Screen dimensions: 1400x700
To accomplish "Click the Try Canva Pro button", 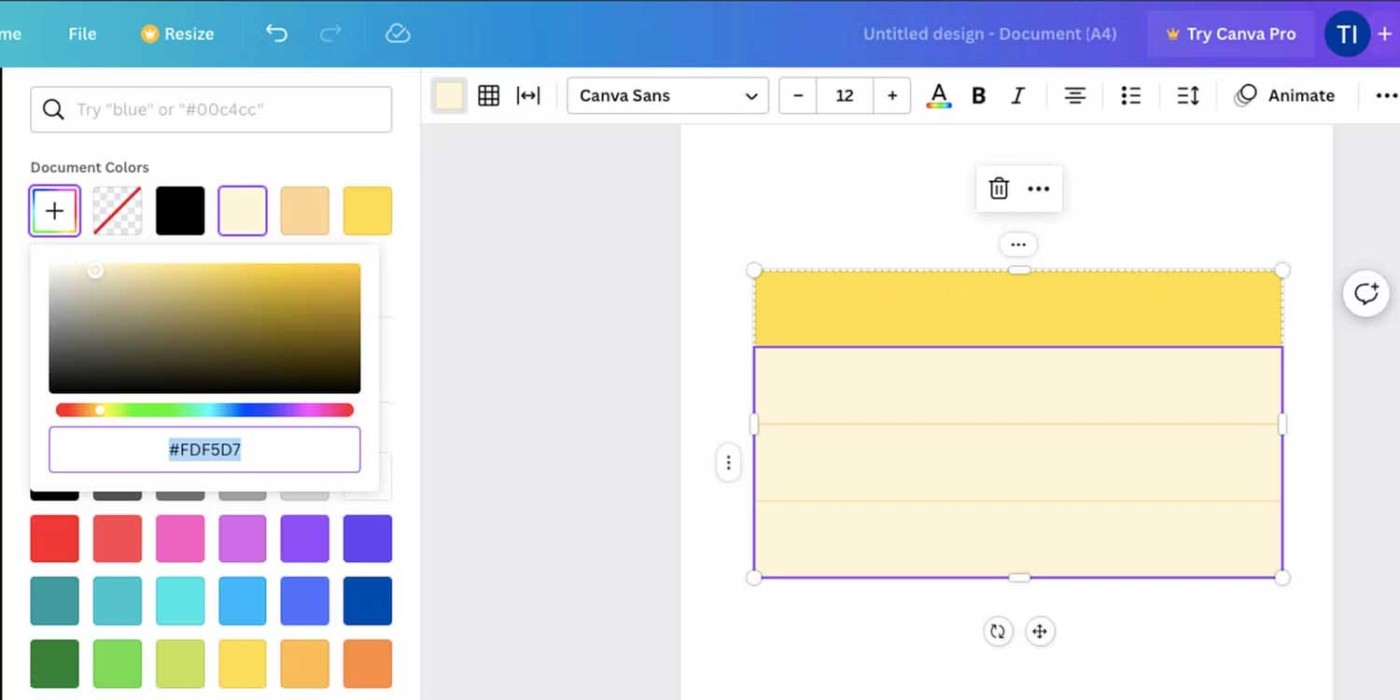I will click(1229, 34).
